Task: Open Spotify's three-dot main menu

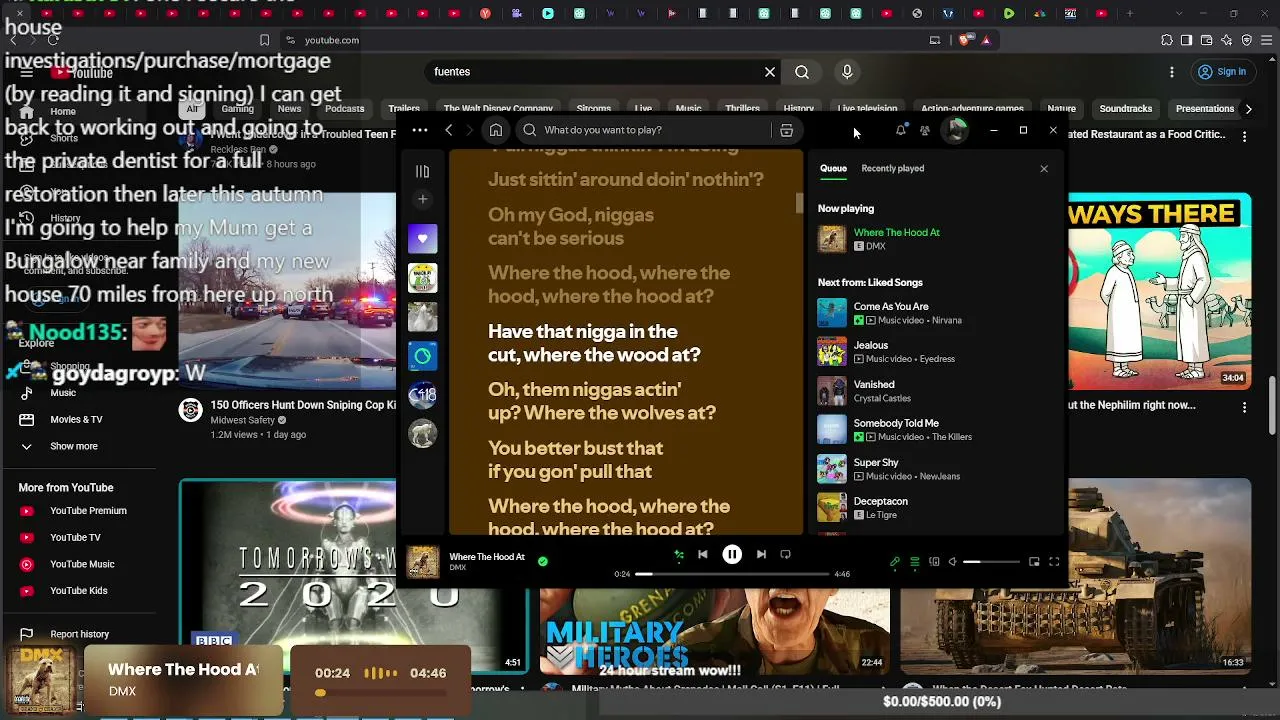Action: coord(420,130)
